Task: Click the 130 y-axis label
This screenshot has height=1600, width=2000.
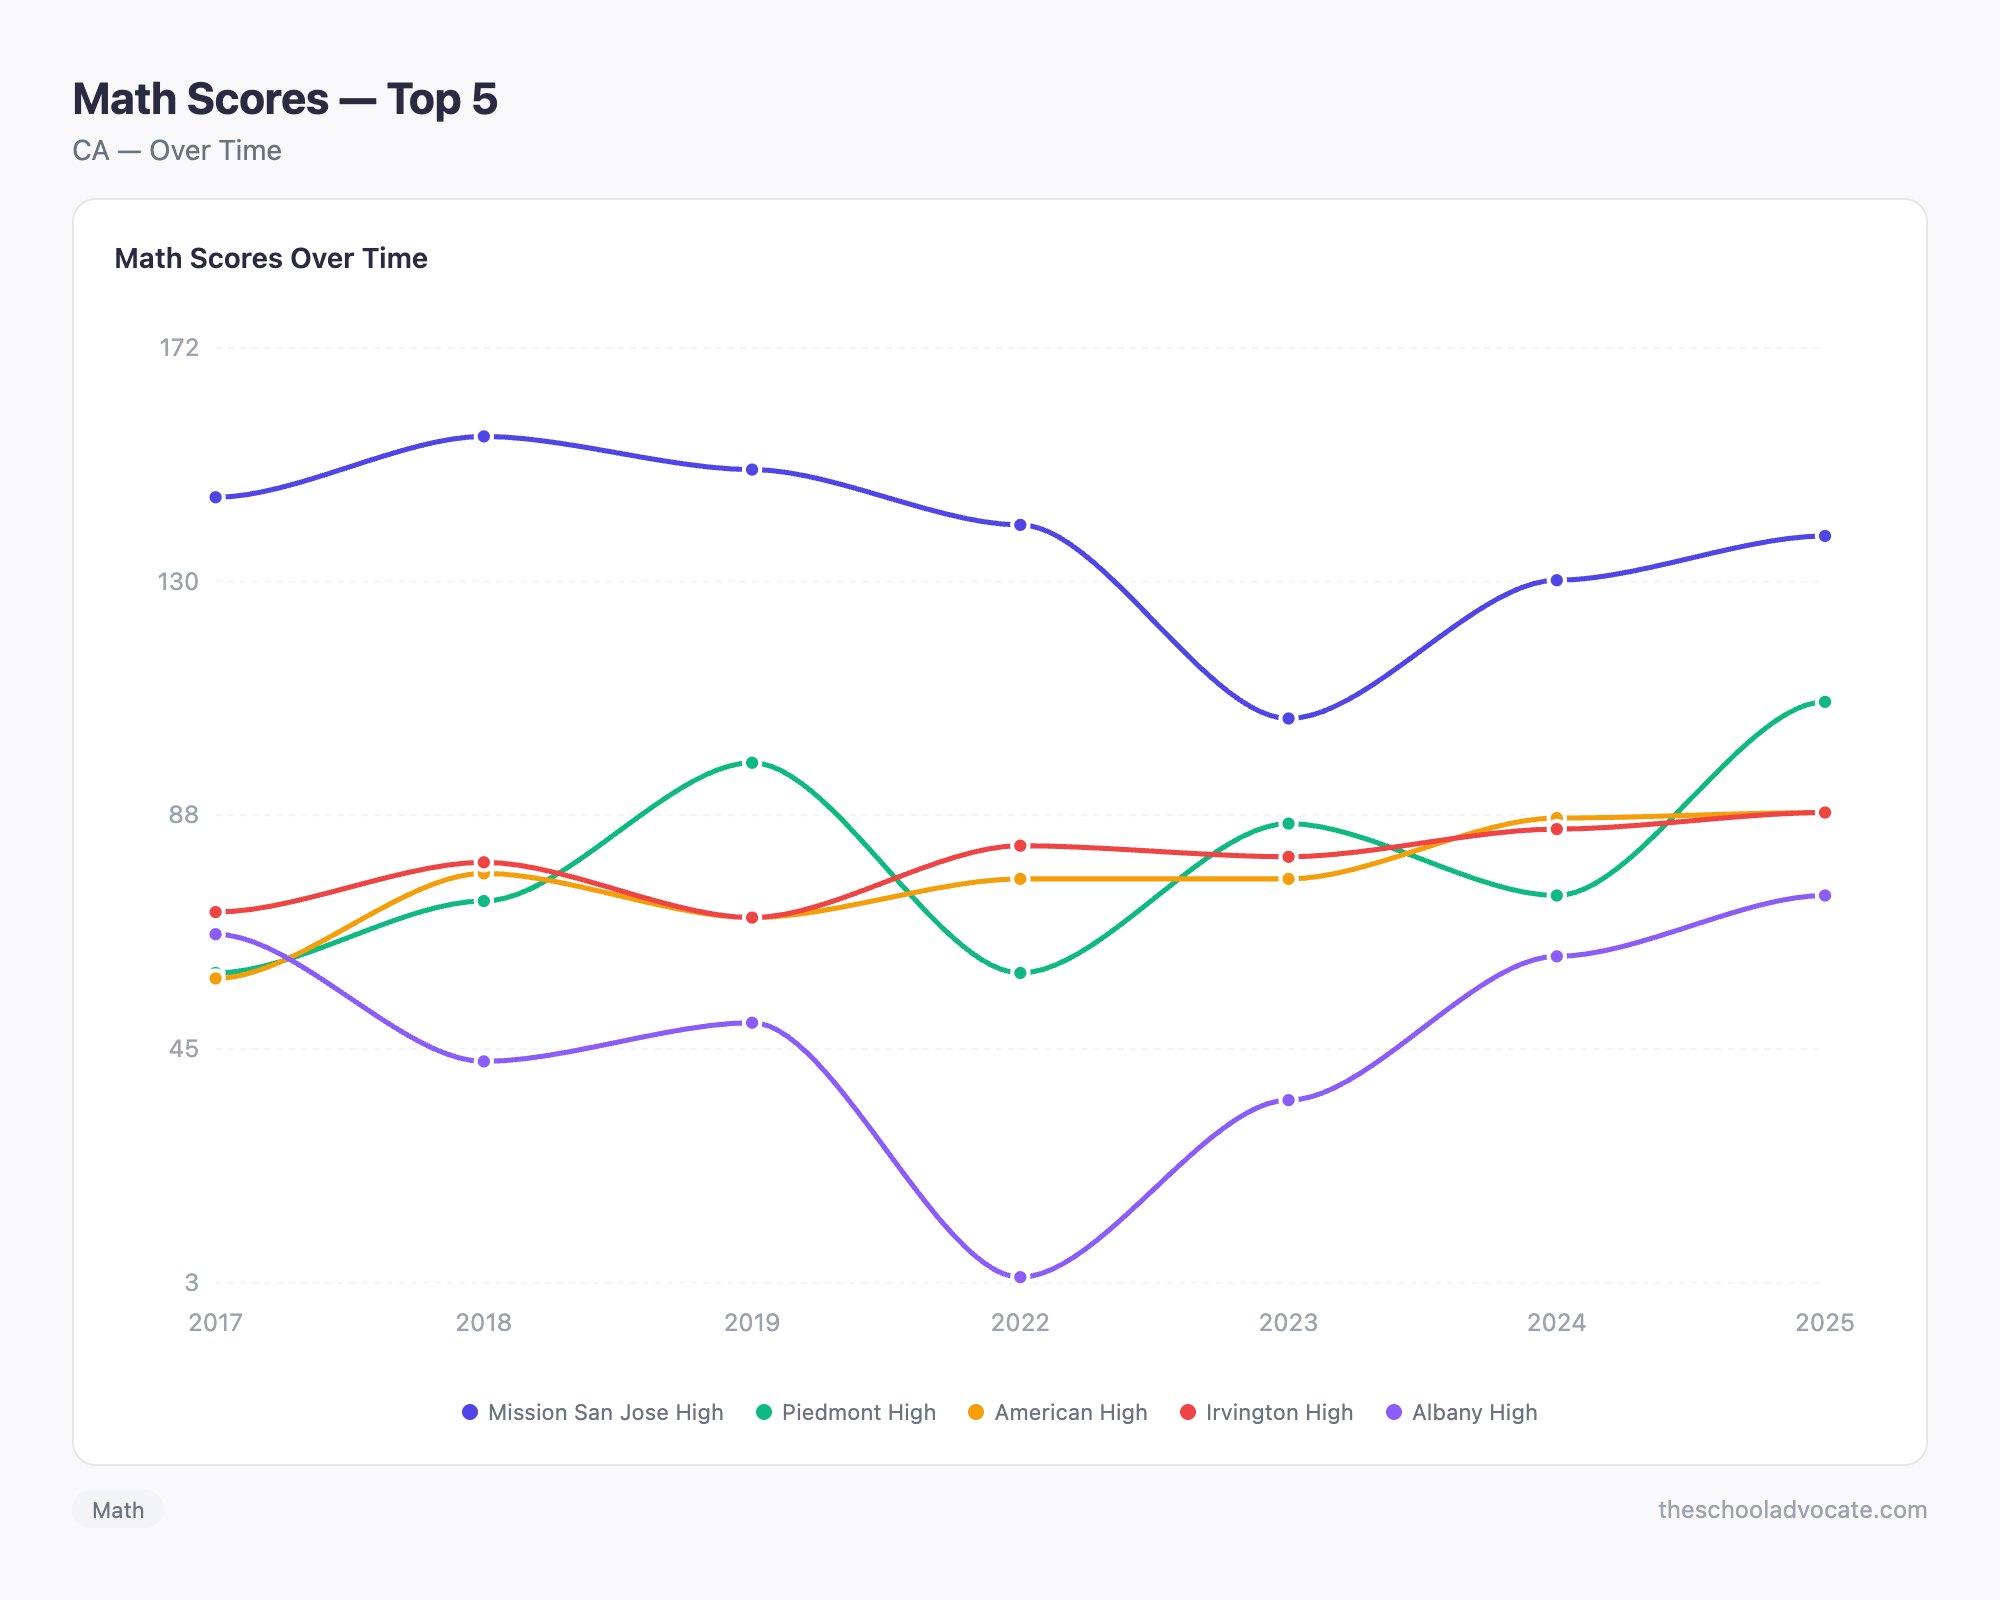Action: (179, 581)
